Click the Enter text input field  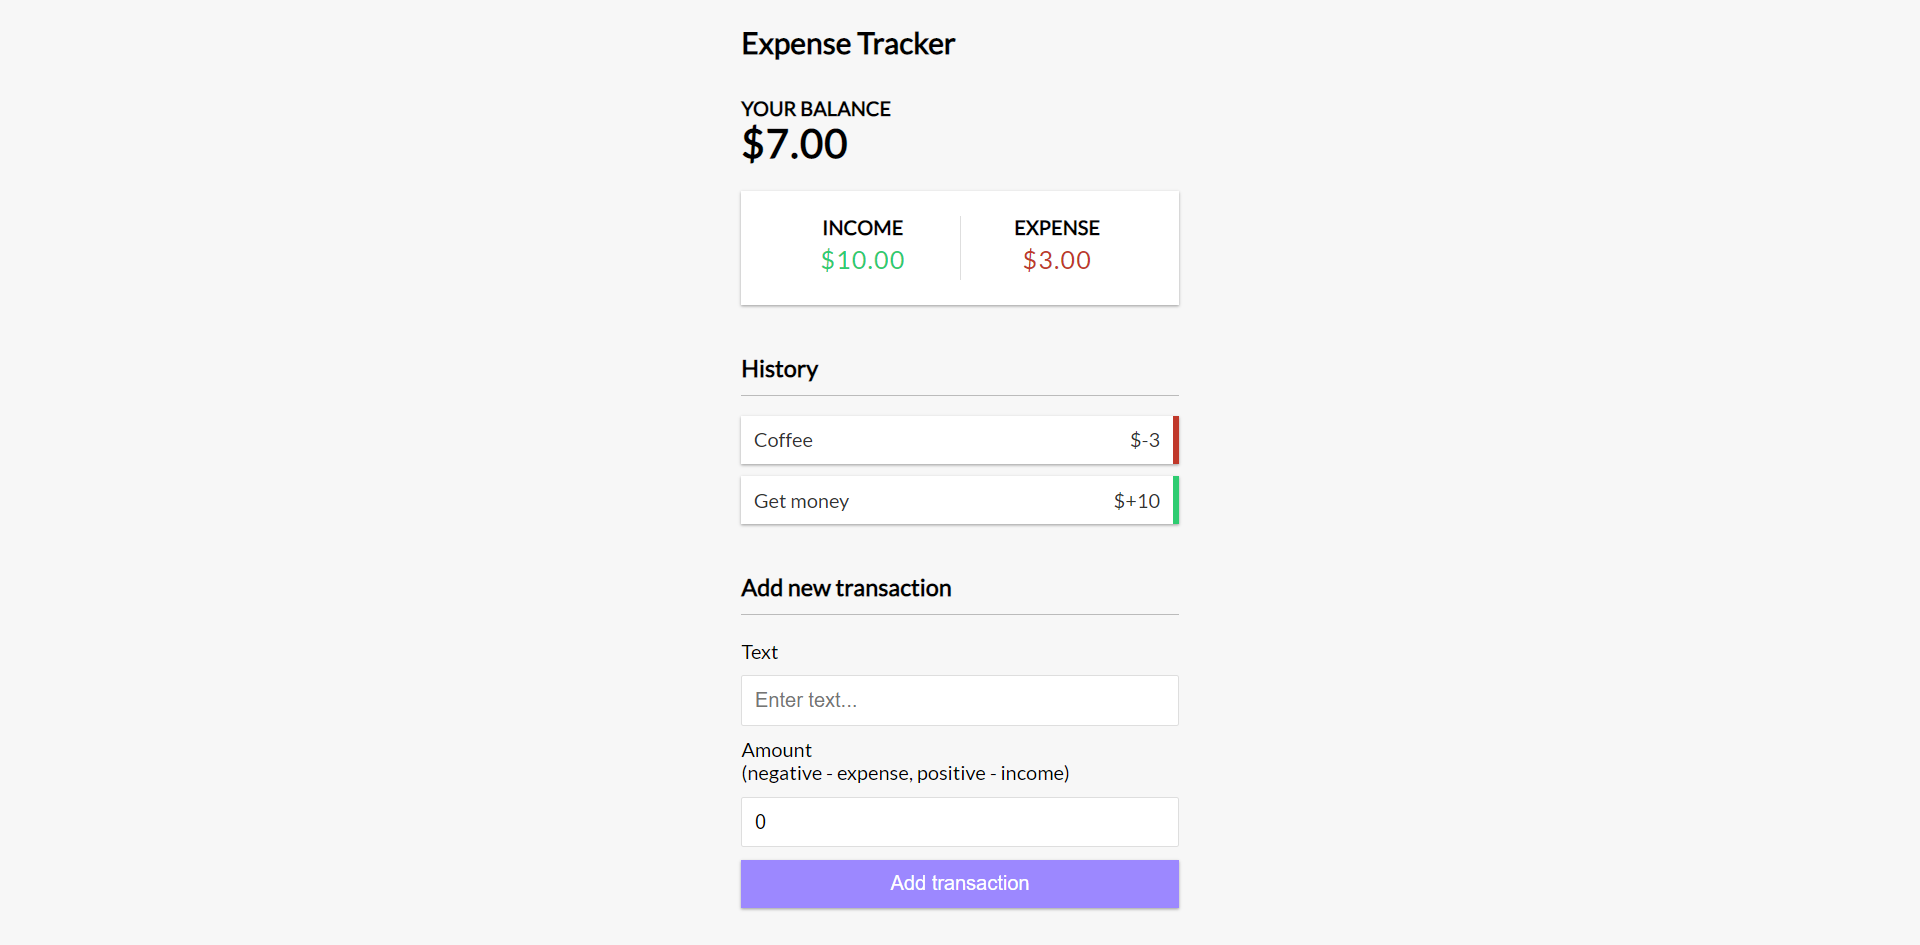[959, 700]
